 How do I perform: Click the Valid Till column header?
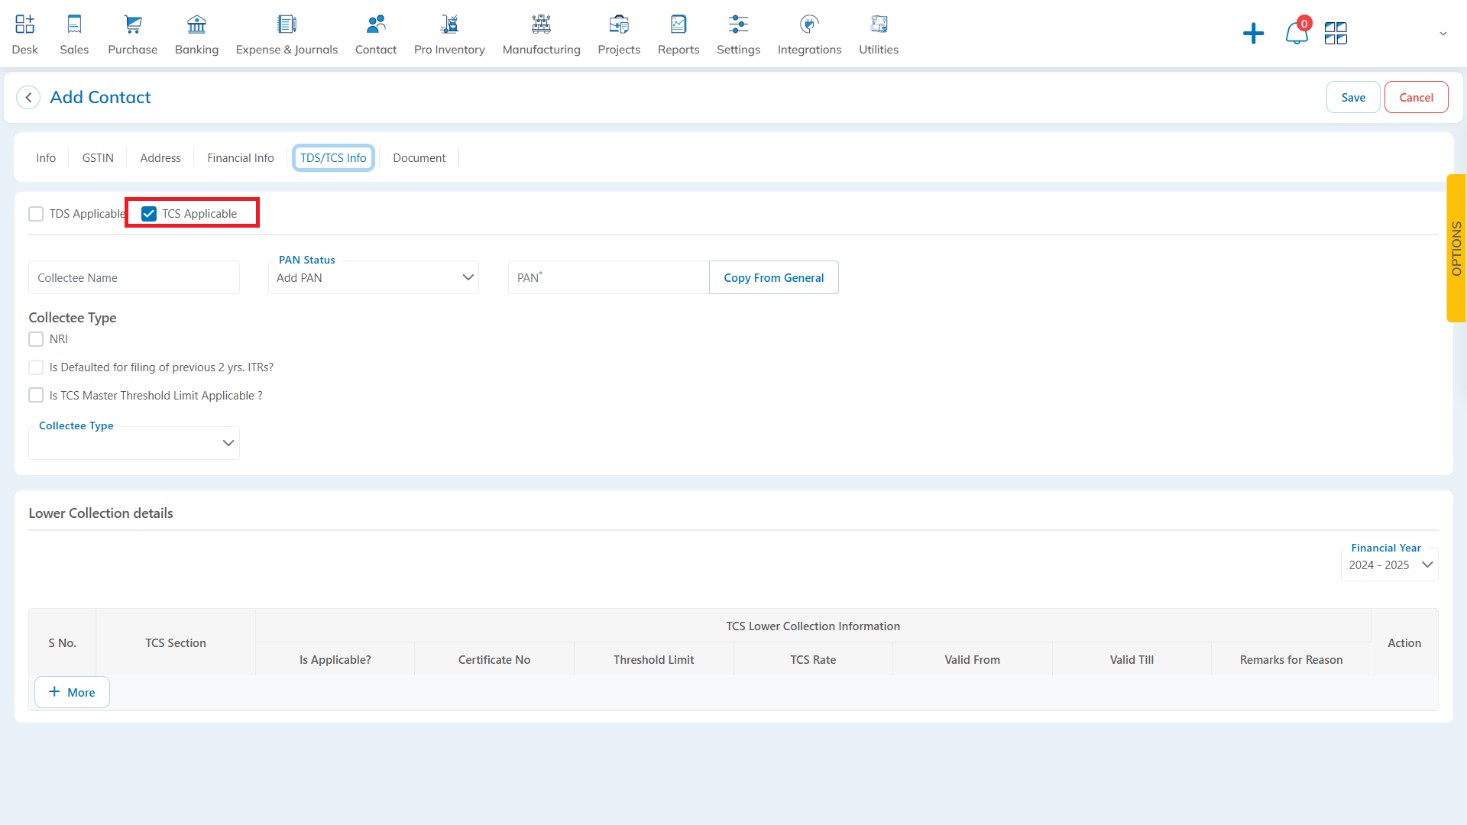(1132, 660)
